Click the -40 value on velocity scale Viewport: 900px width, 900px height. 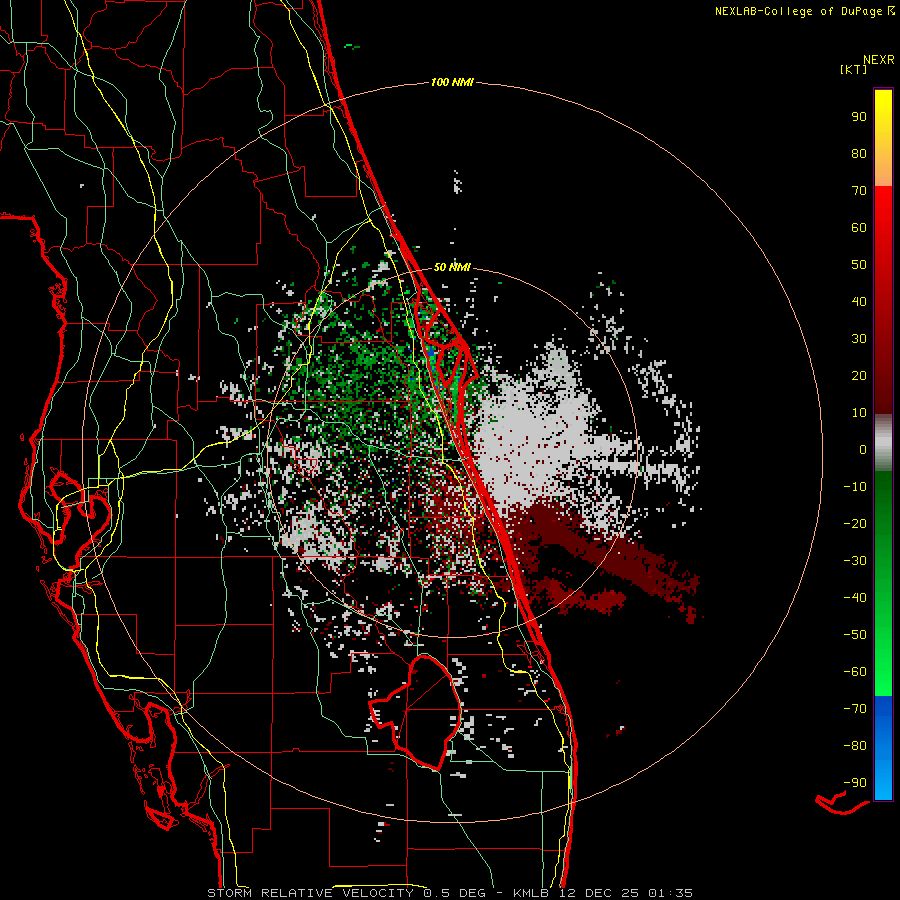click(x=855, y=598)
